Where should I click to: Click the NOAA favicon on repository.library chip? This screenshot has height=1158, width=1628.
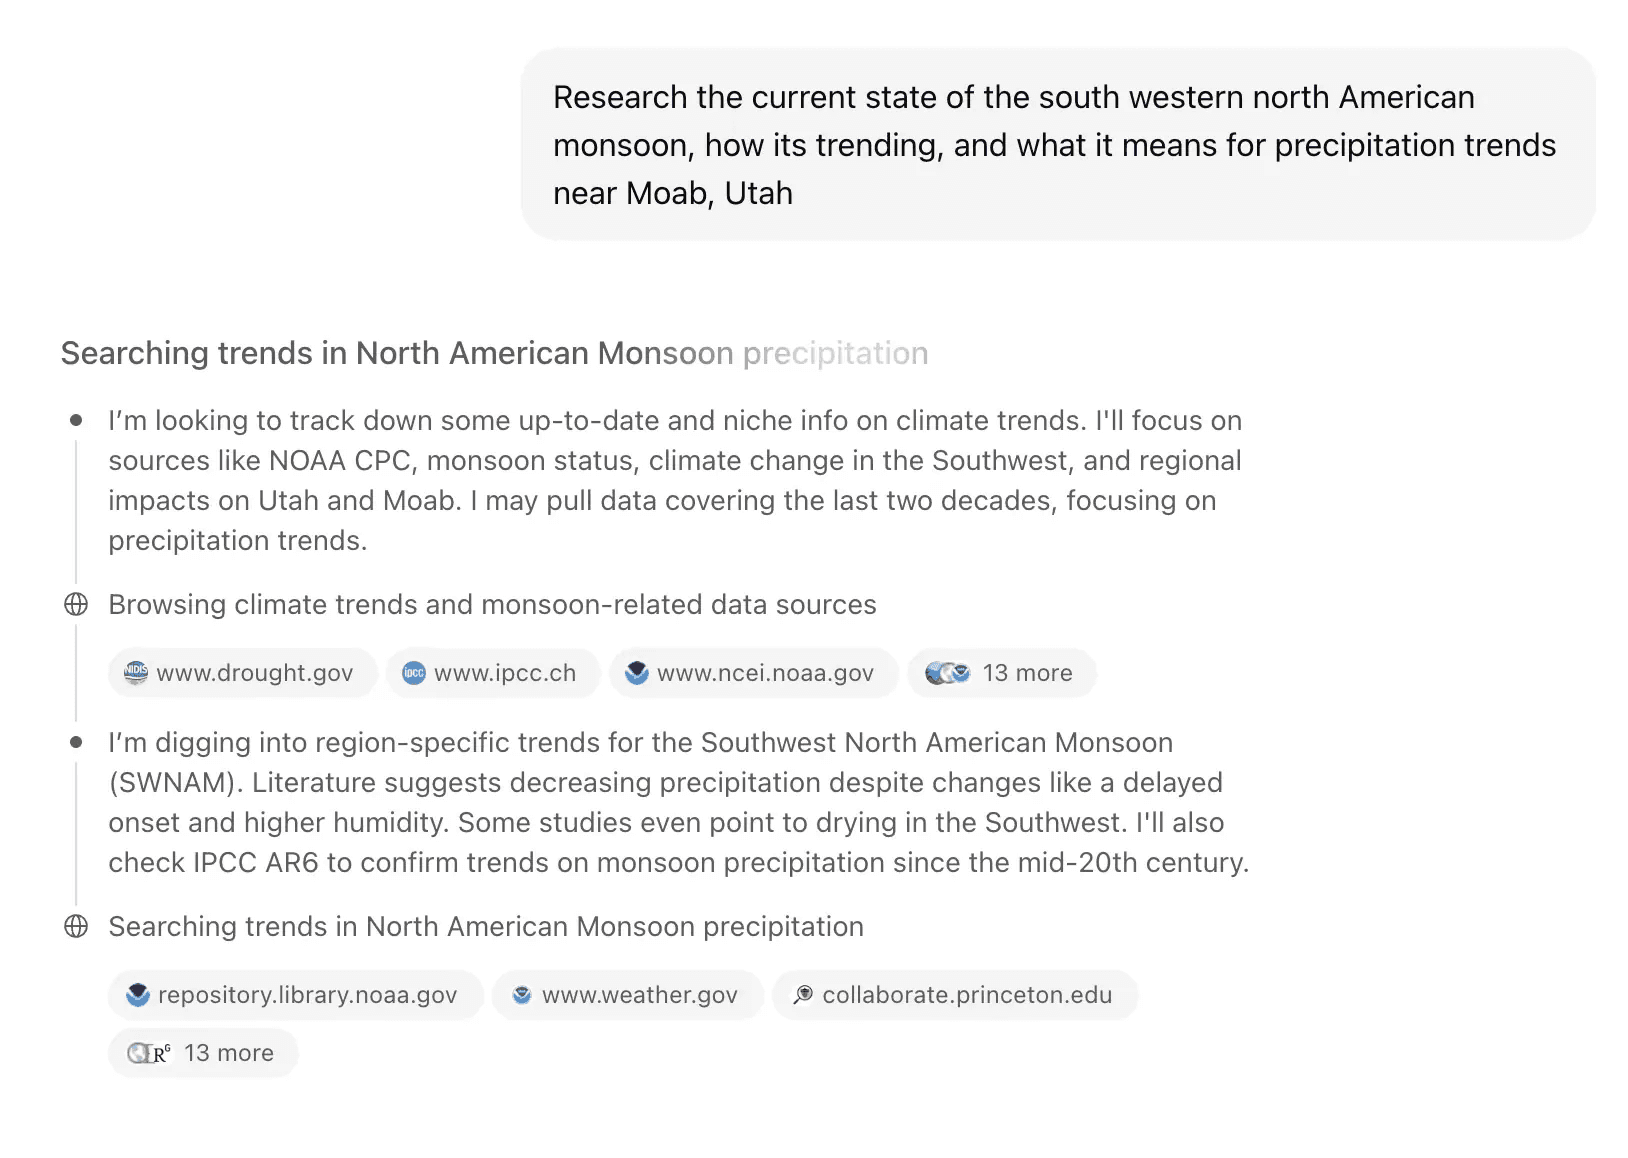[x=138, y=995]
